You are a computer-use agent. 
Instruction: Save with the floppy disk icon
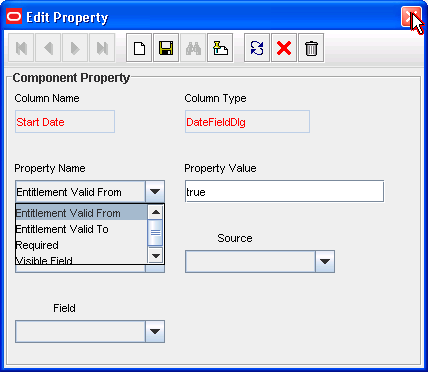tap(166, 48)
